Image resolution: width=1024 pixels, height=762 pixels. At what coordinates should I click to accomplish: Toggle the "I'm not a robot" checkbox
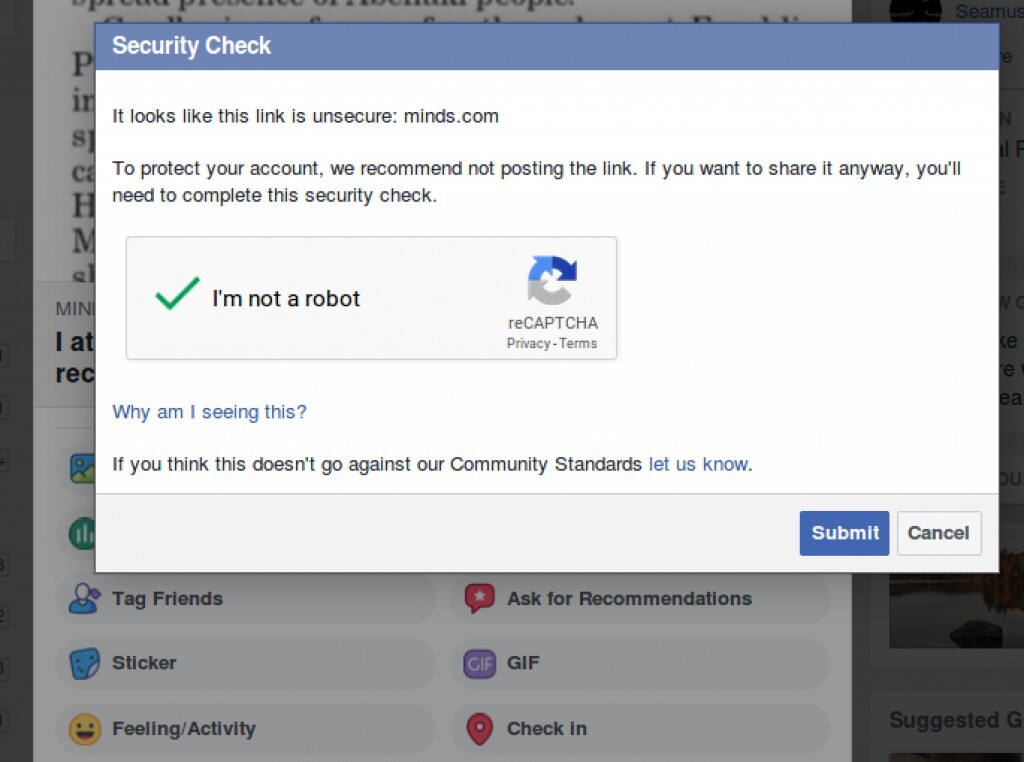tap(177, 296)
